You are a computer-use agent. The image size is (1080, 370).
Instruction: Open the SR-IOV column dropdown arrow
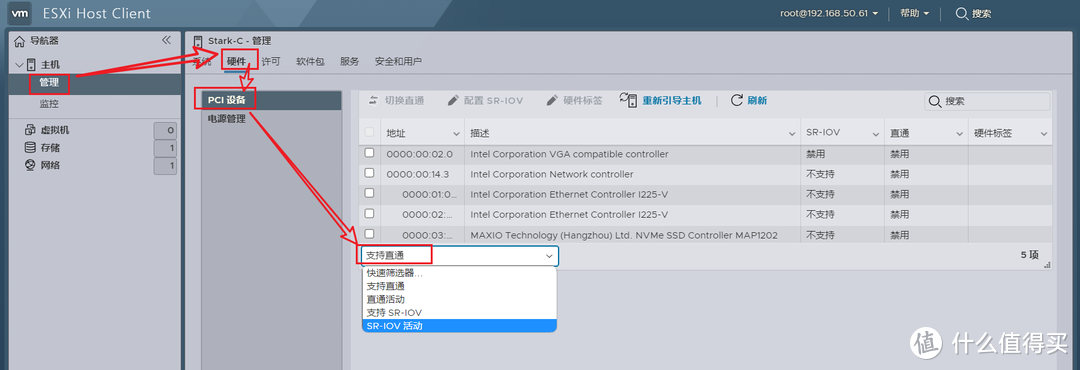(x=875, y=134)
